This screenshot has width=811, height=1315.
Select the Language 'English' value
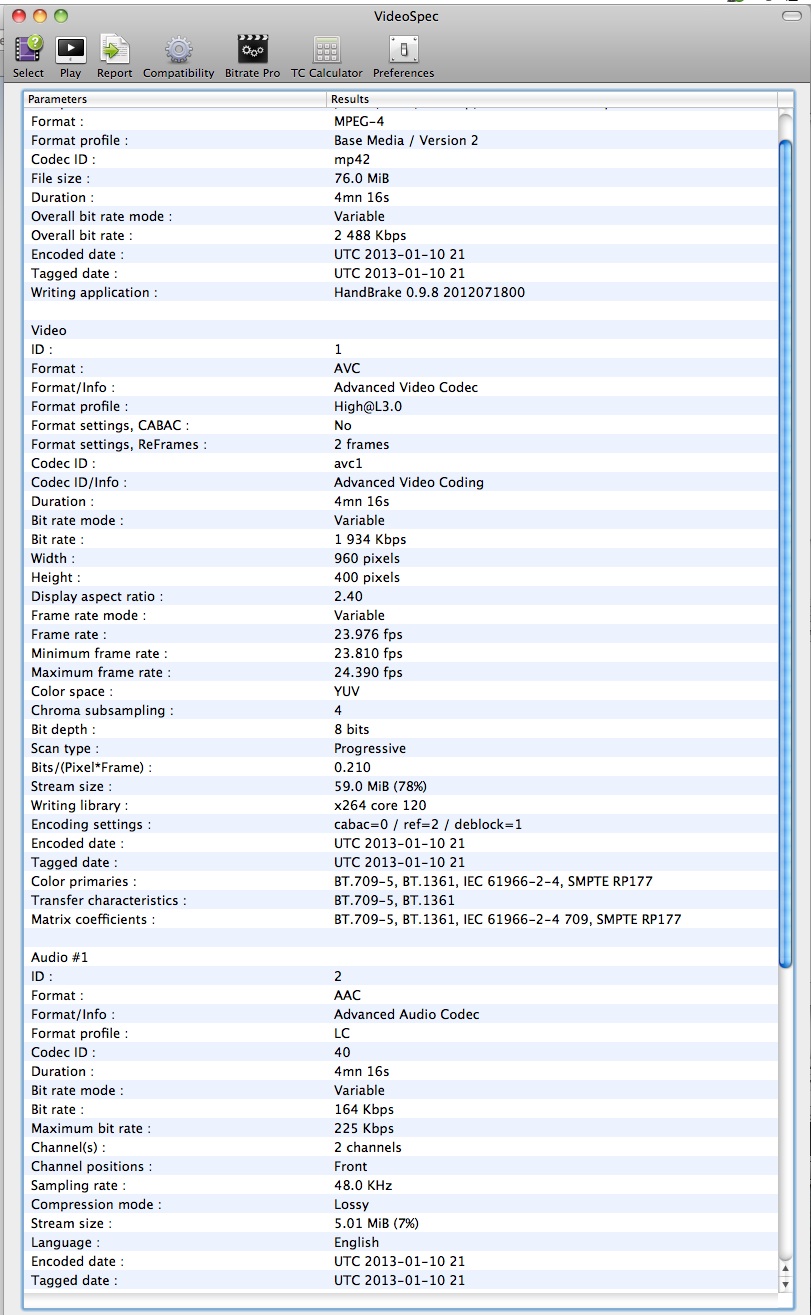tap(356, 1242)
